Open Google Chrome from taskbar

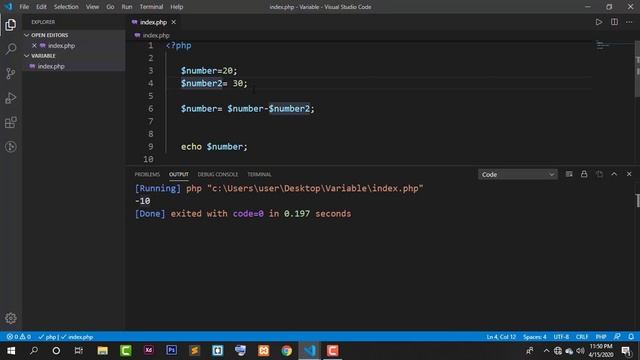click(x=287, y=351)
